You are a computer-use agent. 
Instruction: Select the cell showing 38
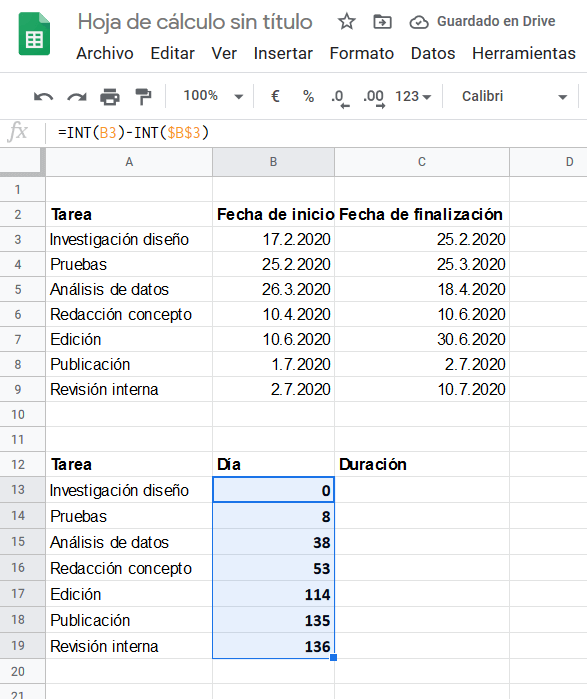pyautogui.click(x=273, y=542)
